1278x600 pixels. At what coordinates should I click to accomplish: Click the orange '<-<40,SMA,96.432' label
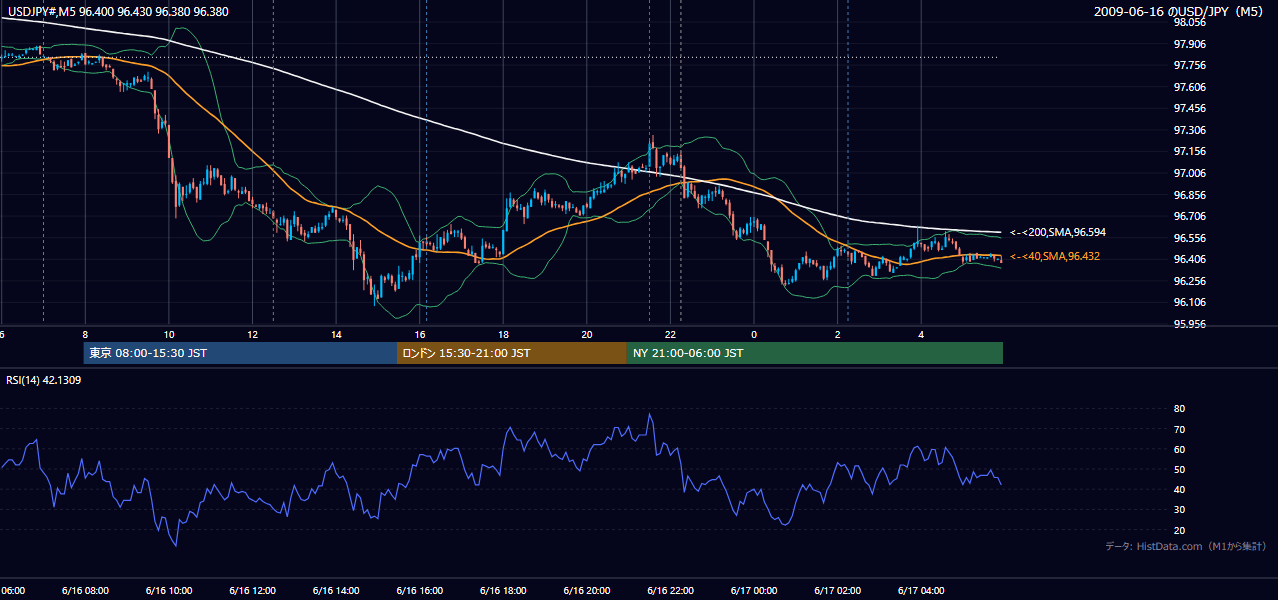pos(1054,257)
